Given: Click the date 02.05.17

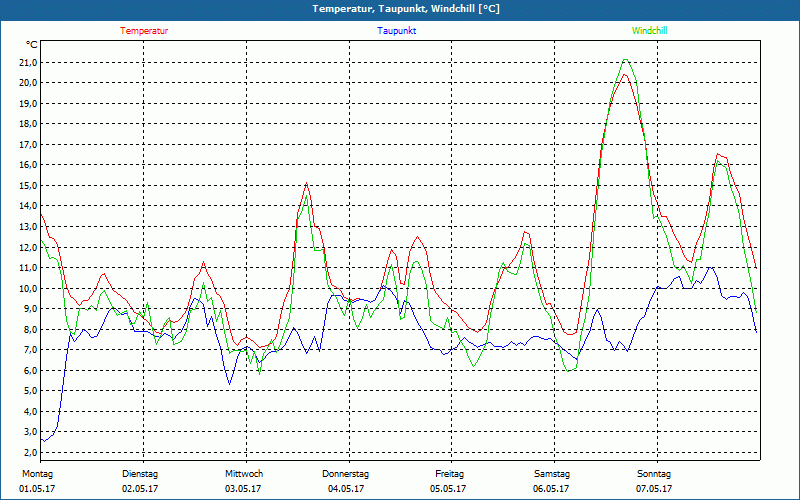Looking at the screenshot, I should click(140, 489).
